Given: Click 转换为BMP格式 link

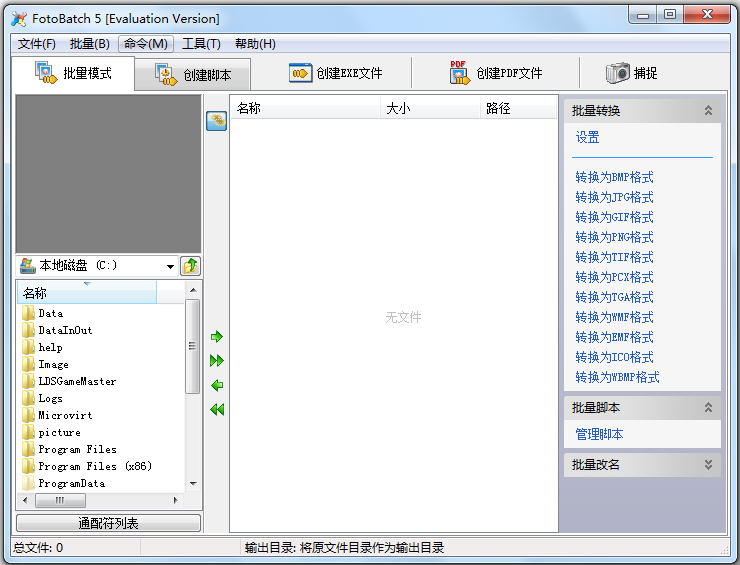Looking at the screenshot, I should pos(614,177).
